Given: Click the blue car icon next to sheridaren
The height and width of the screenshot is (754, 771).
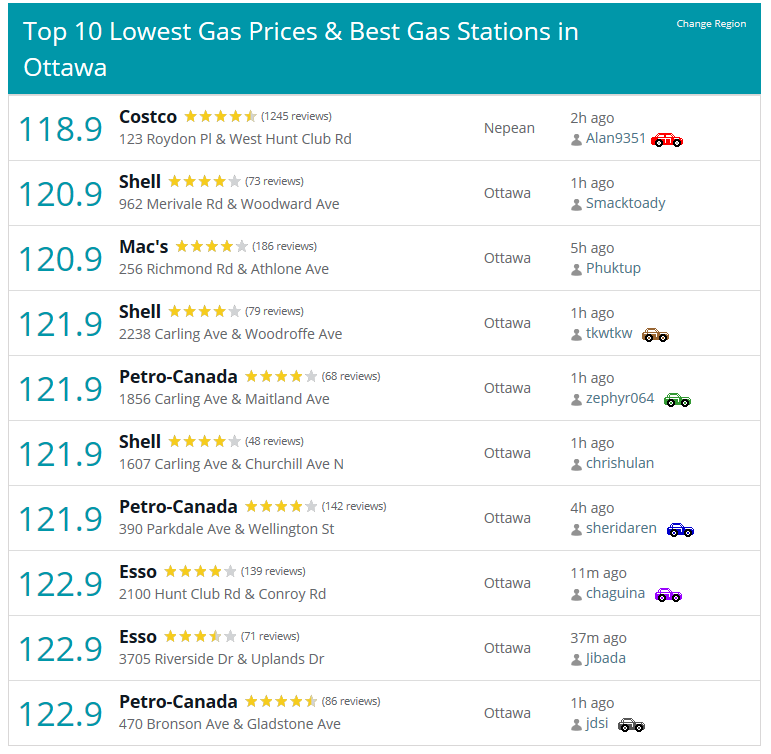Looking at the screenshot, I should tap(680, 530).
